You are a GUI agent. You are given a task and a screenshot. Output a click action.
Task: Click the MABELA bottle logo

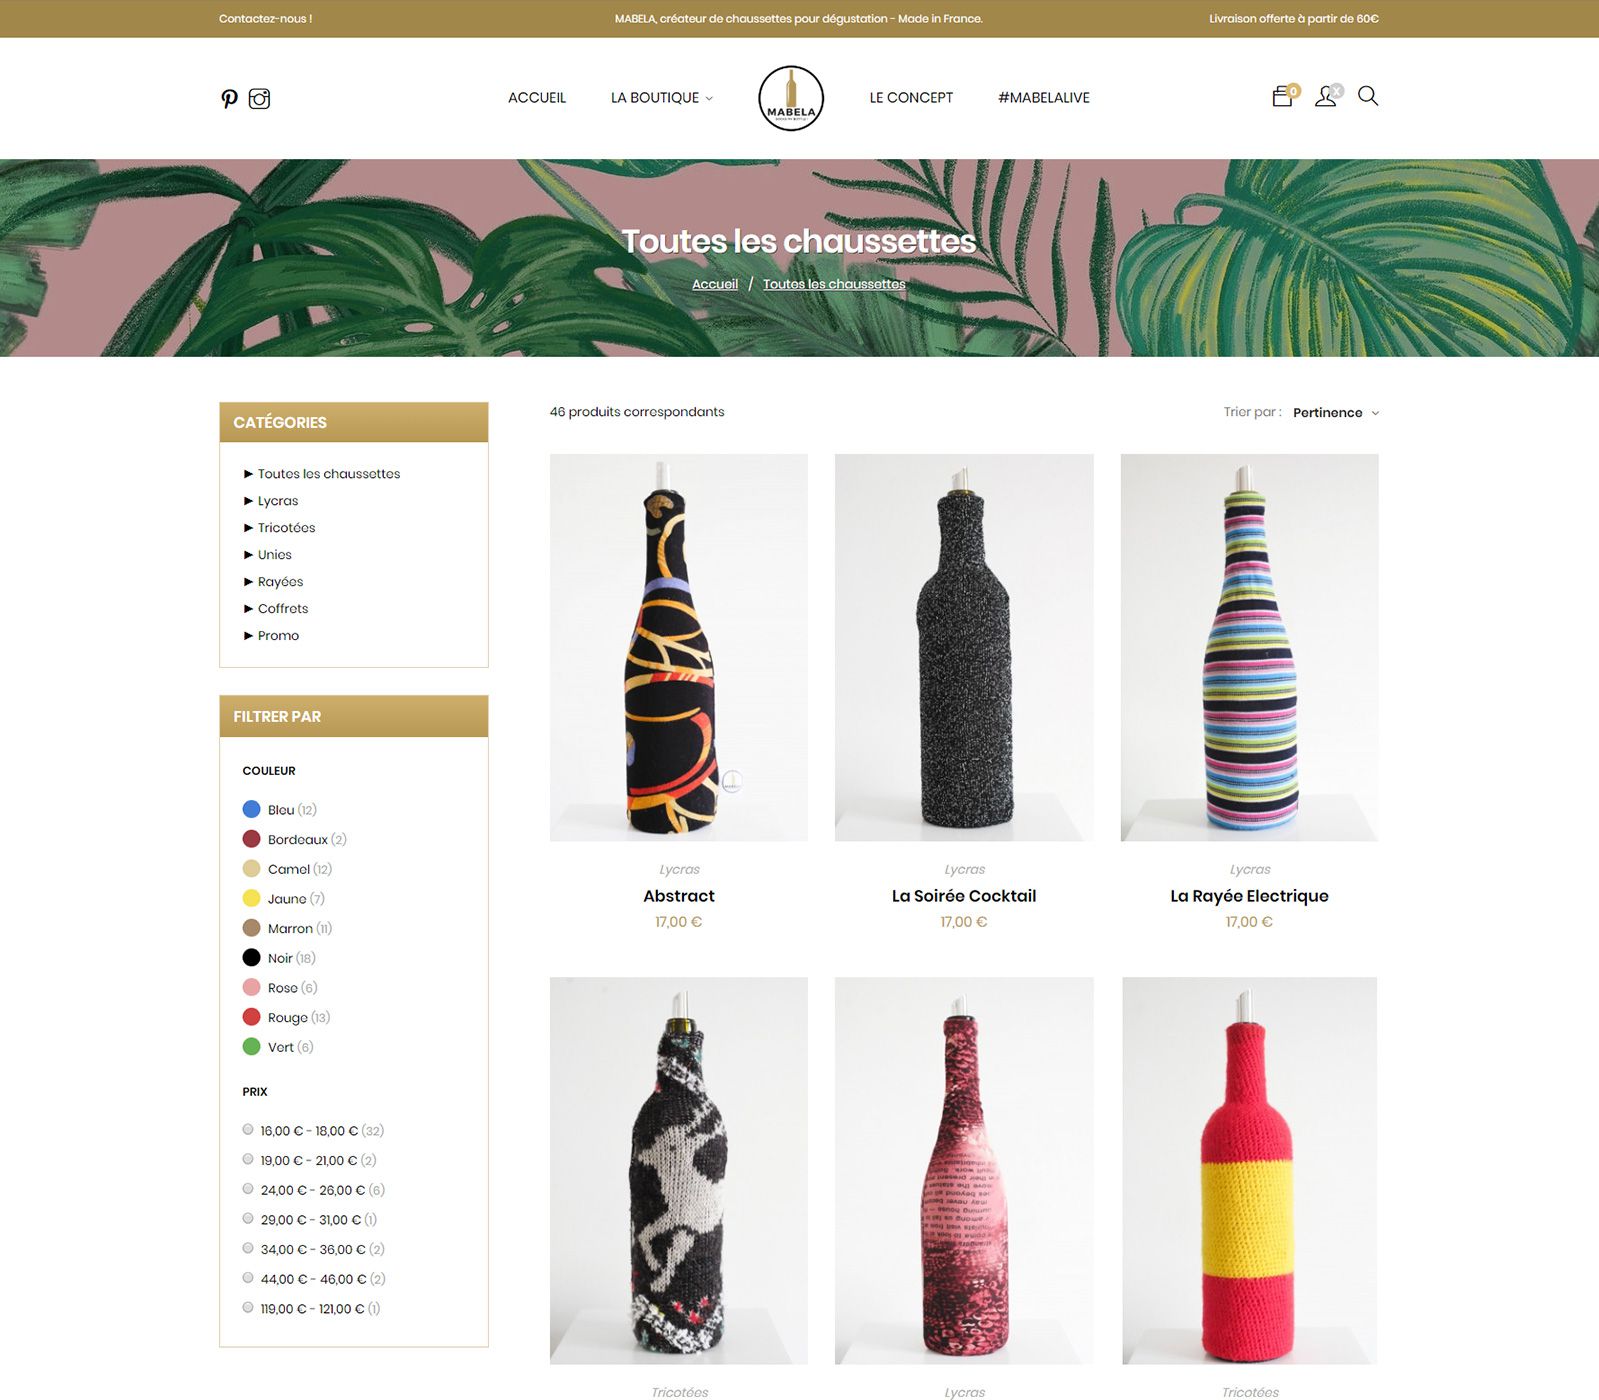coord(791,98)
